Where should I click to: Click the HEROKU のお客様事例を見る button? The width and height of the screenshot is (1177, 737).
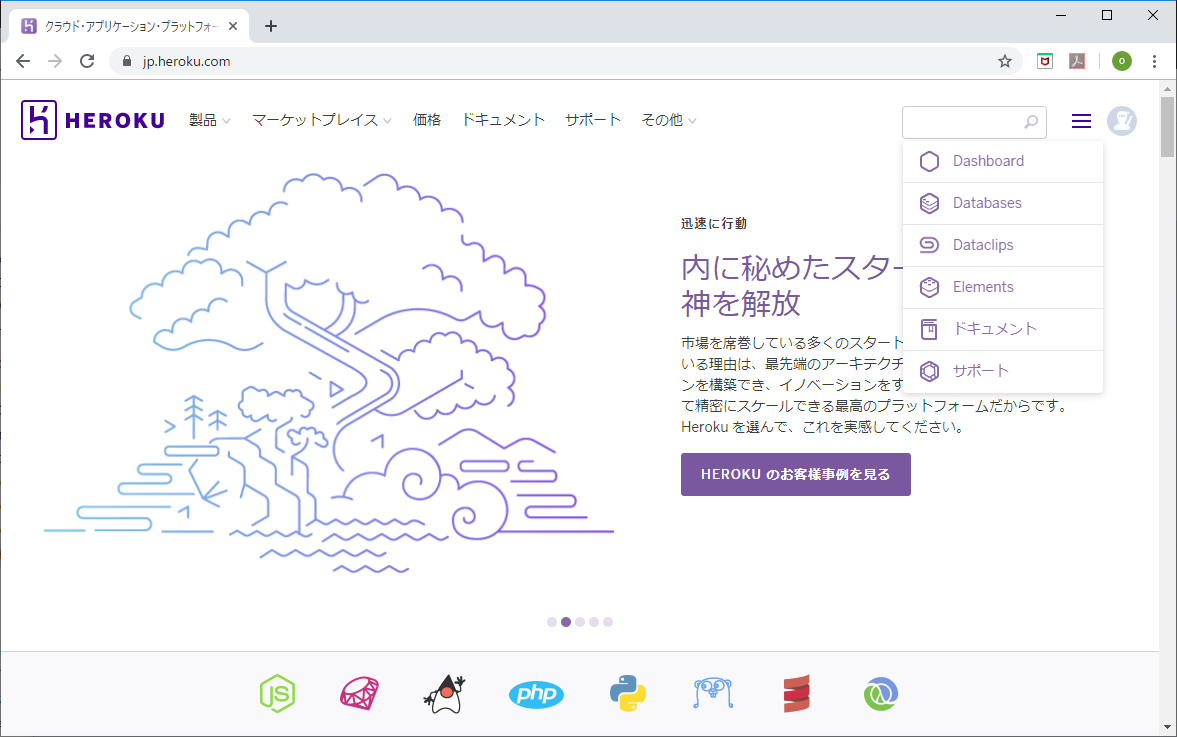[796, 474]
